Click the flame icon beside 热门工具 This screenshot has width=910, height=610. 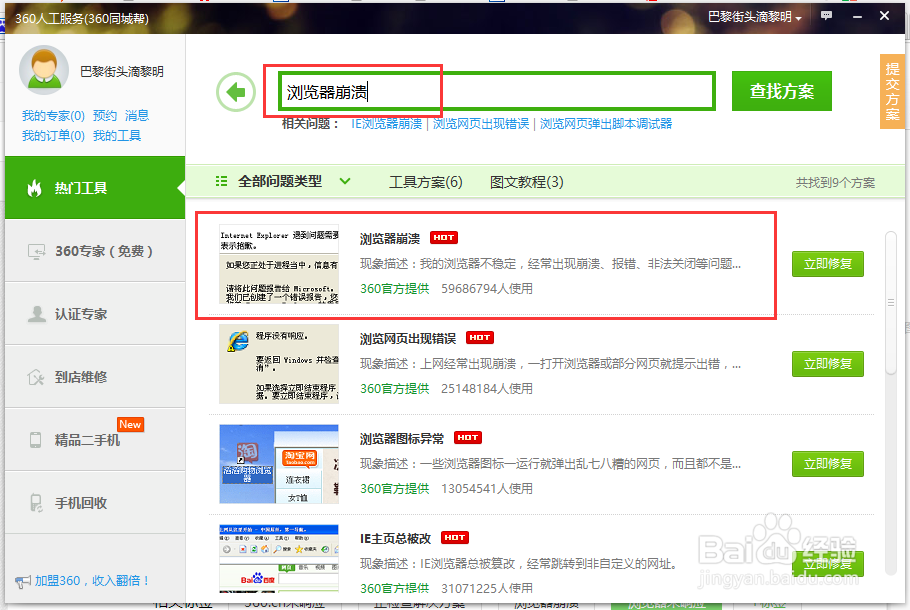34,188
